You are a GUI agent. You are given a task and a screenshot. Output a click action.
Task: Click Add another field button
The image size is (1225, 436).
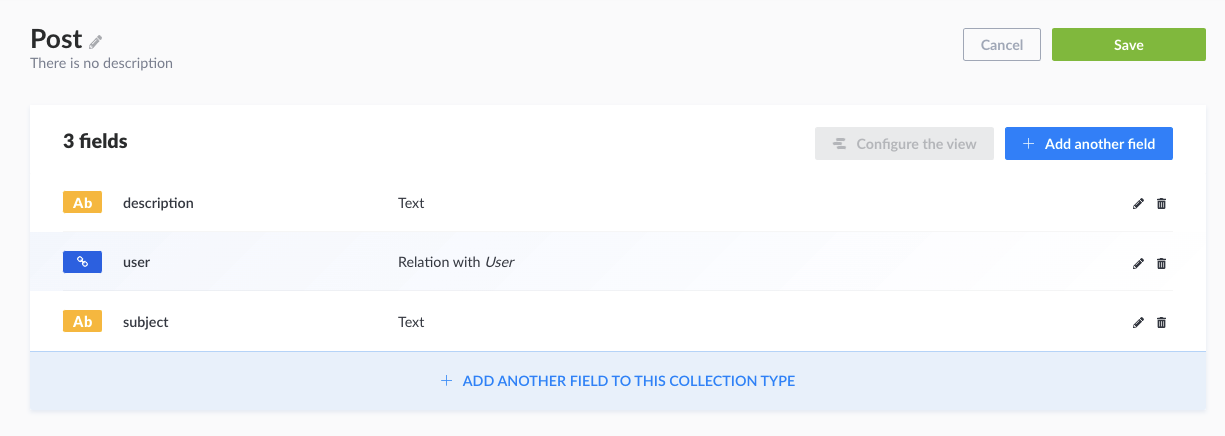[1088, 144]
